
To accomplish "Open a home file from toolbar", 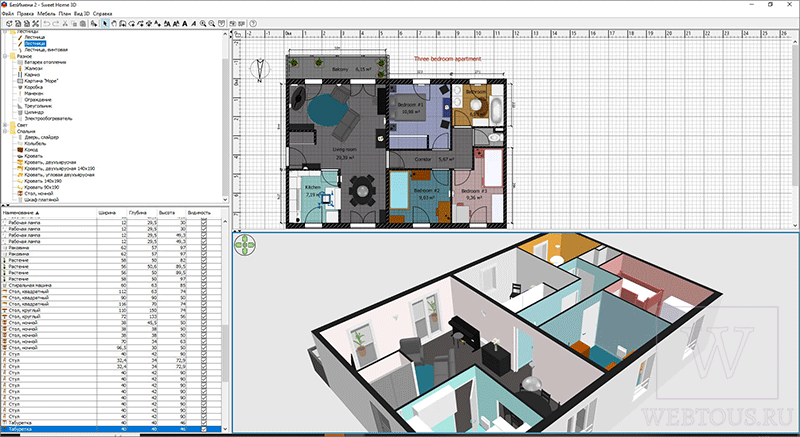I will pyautogui.click(x=18, y=23).
